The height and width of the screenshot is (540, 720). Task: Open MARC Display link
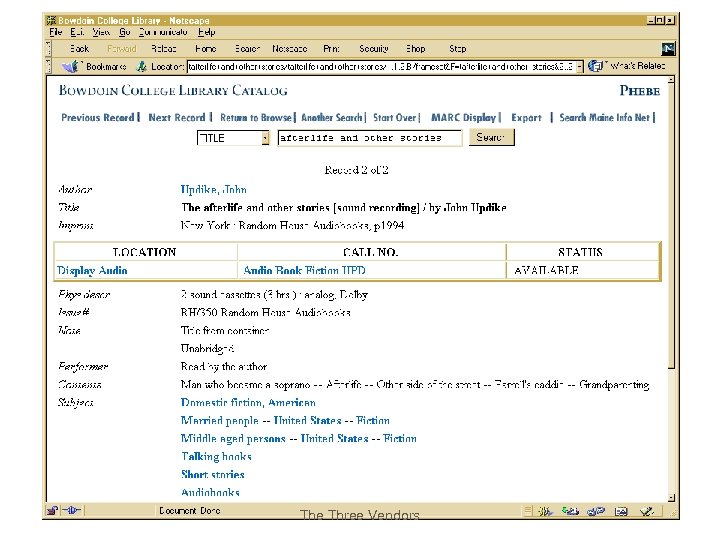463,118
